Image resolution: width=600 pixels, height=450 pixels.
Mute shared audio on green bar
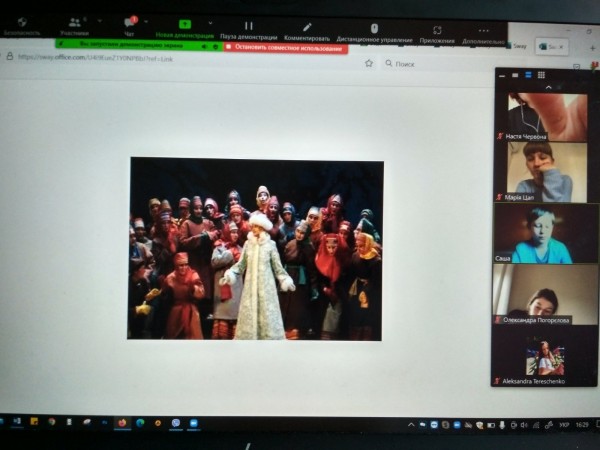(x=205, y=46)
